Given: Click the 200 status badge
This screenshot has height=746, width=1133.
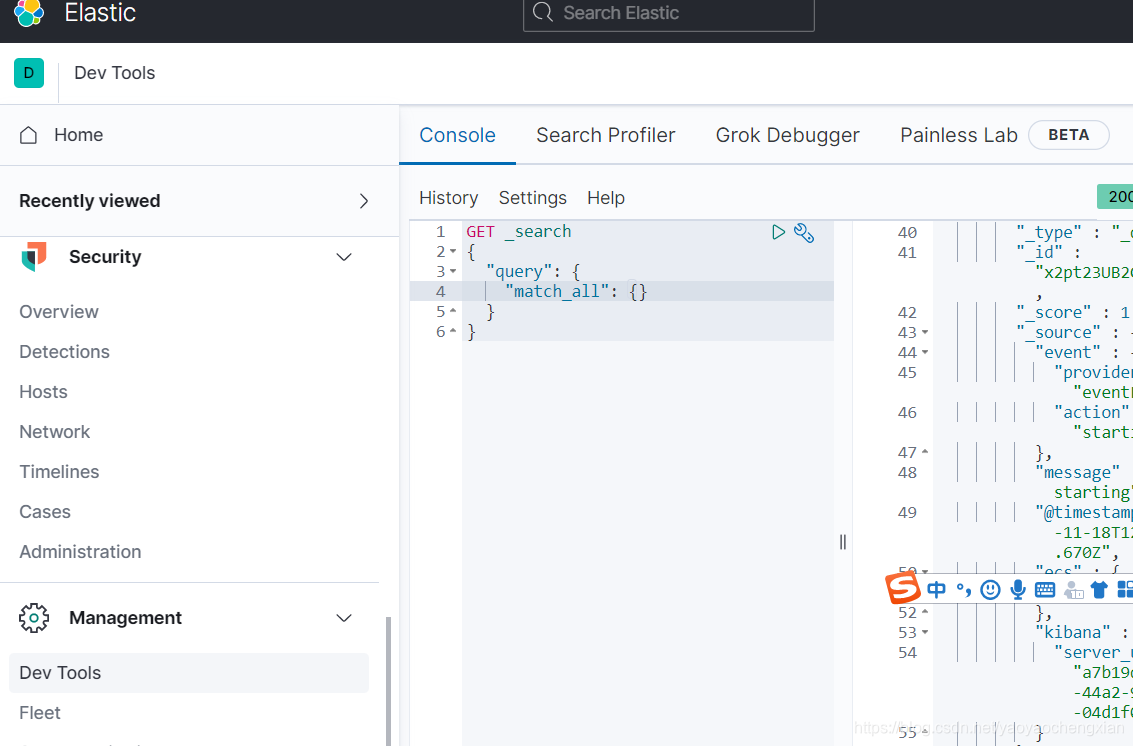Looking at the screenshot, I should (x=1115, y=197).
